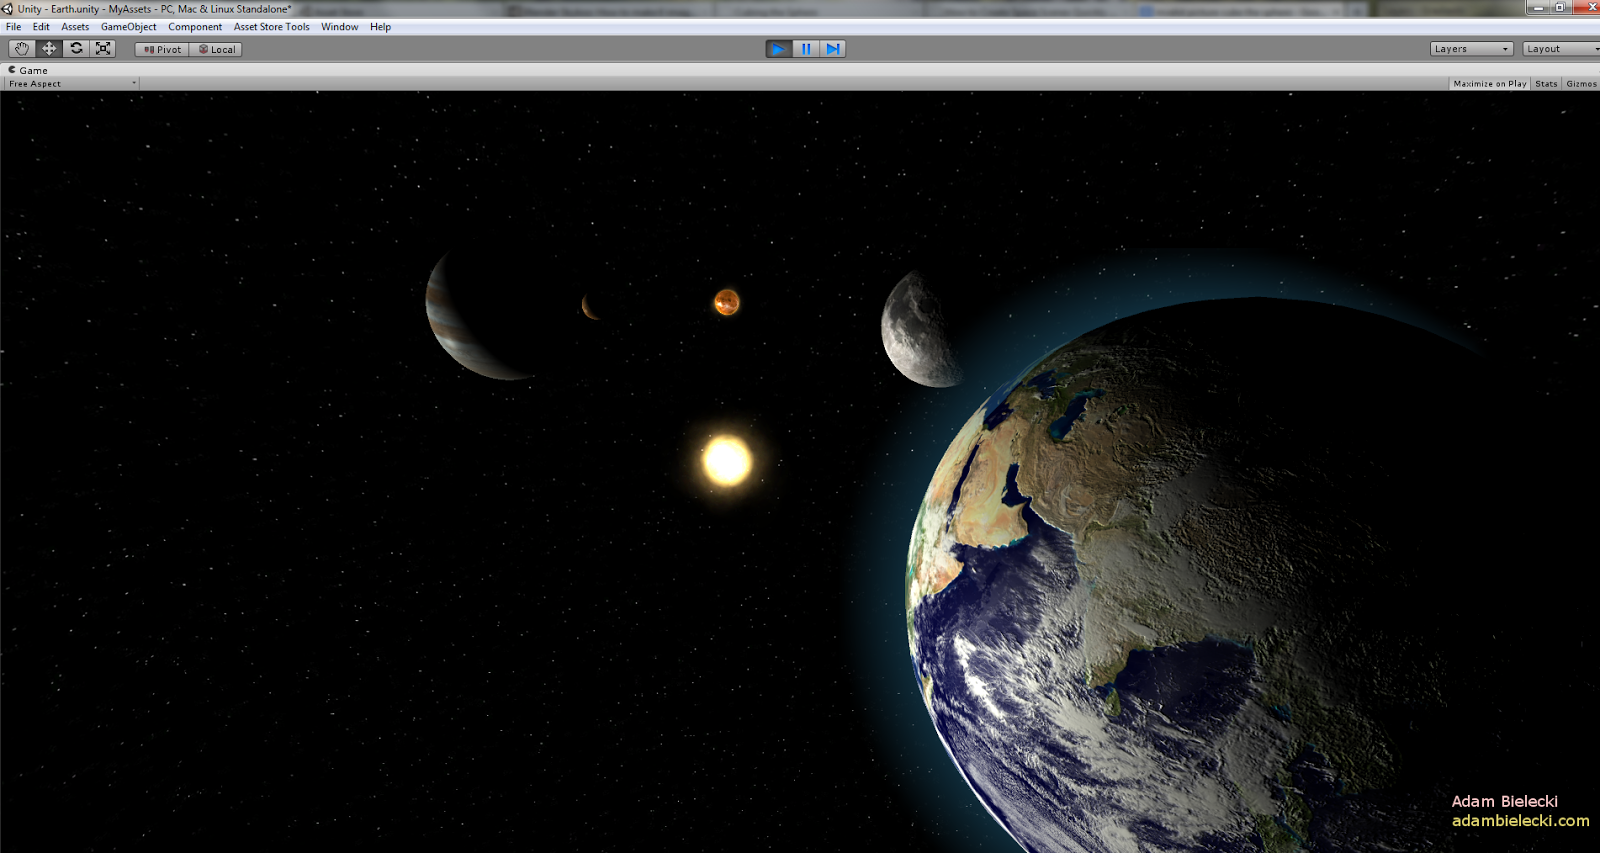Show the Stats overlay
The height and width of the screenshot is (853, 1600).
(1546, 84)
